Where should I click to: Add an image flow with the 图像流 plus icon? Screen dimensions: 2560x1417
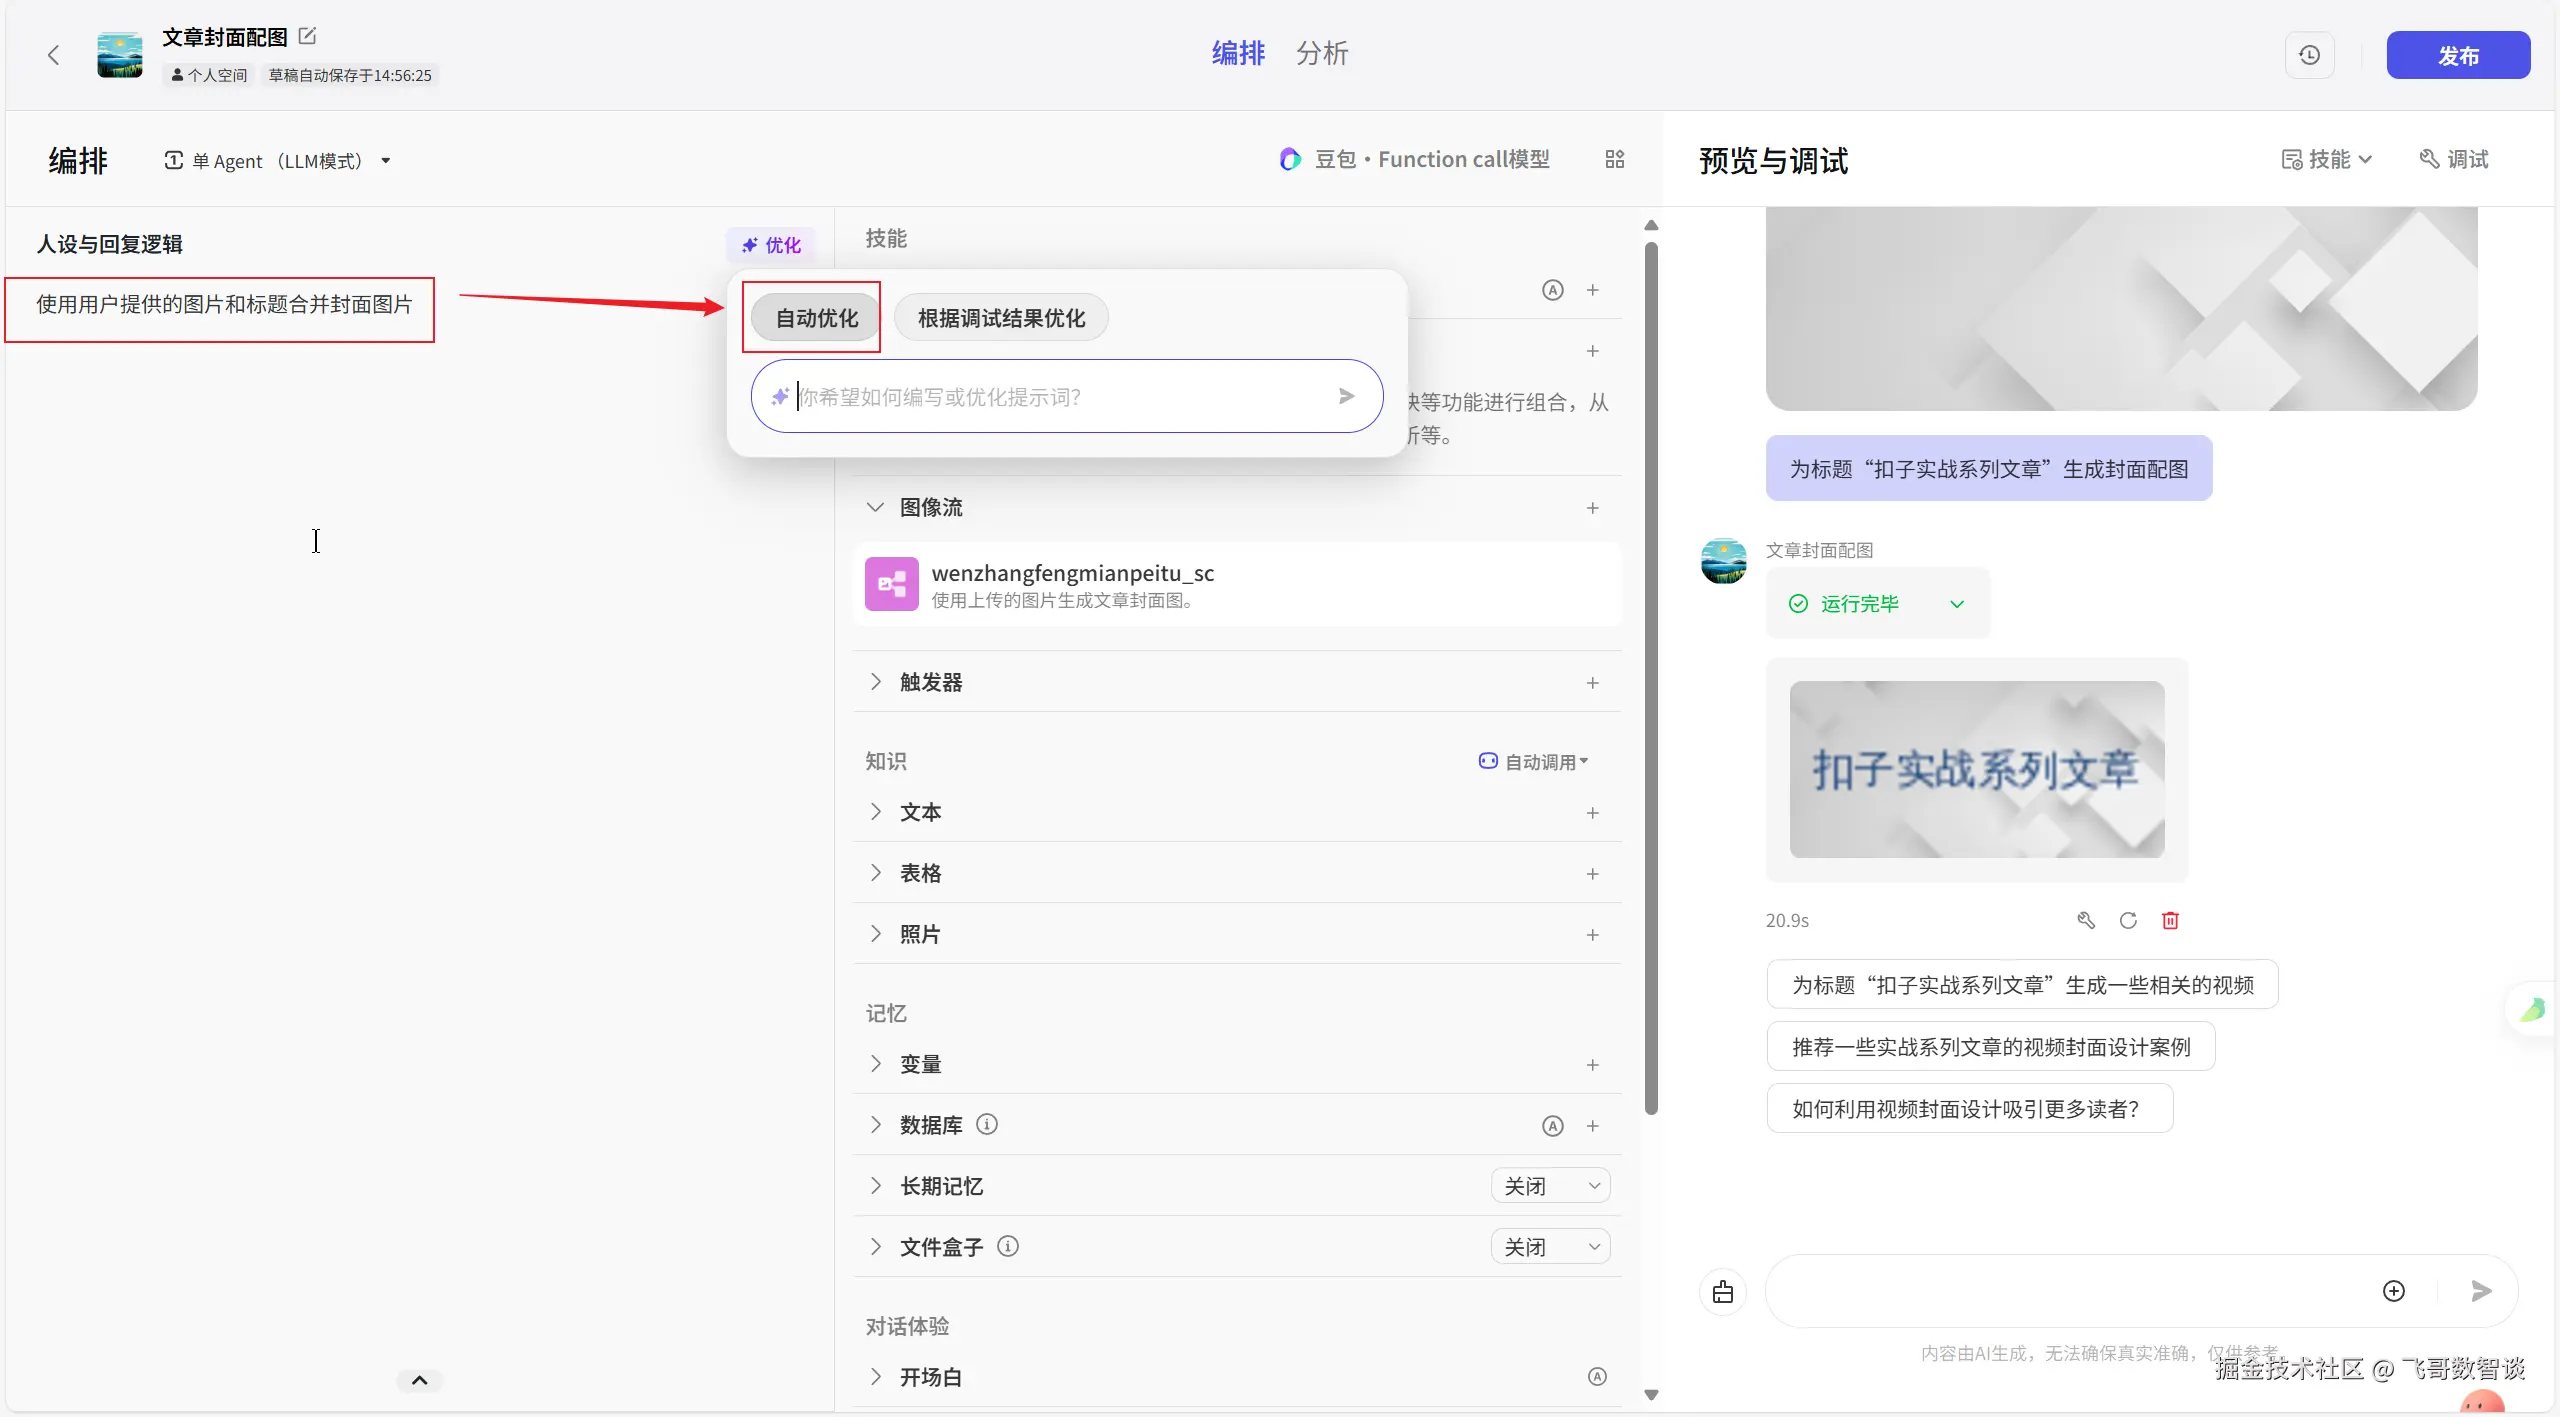coord(1592,508)
